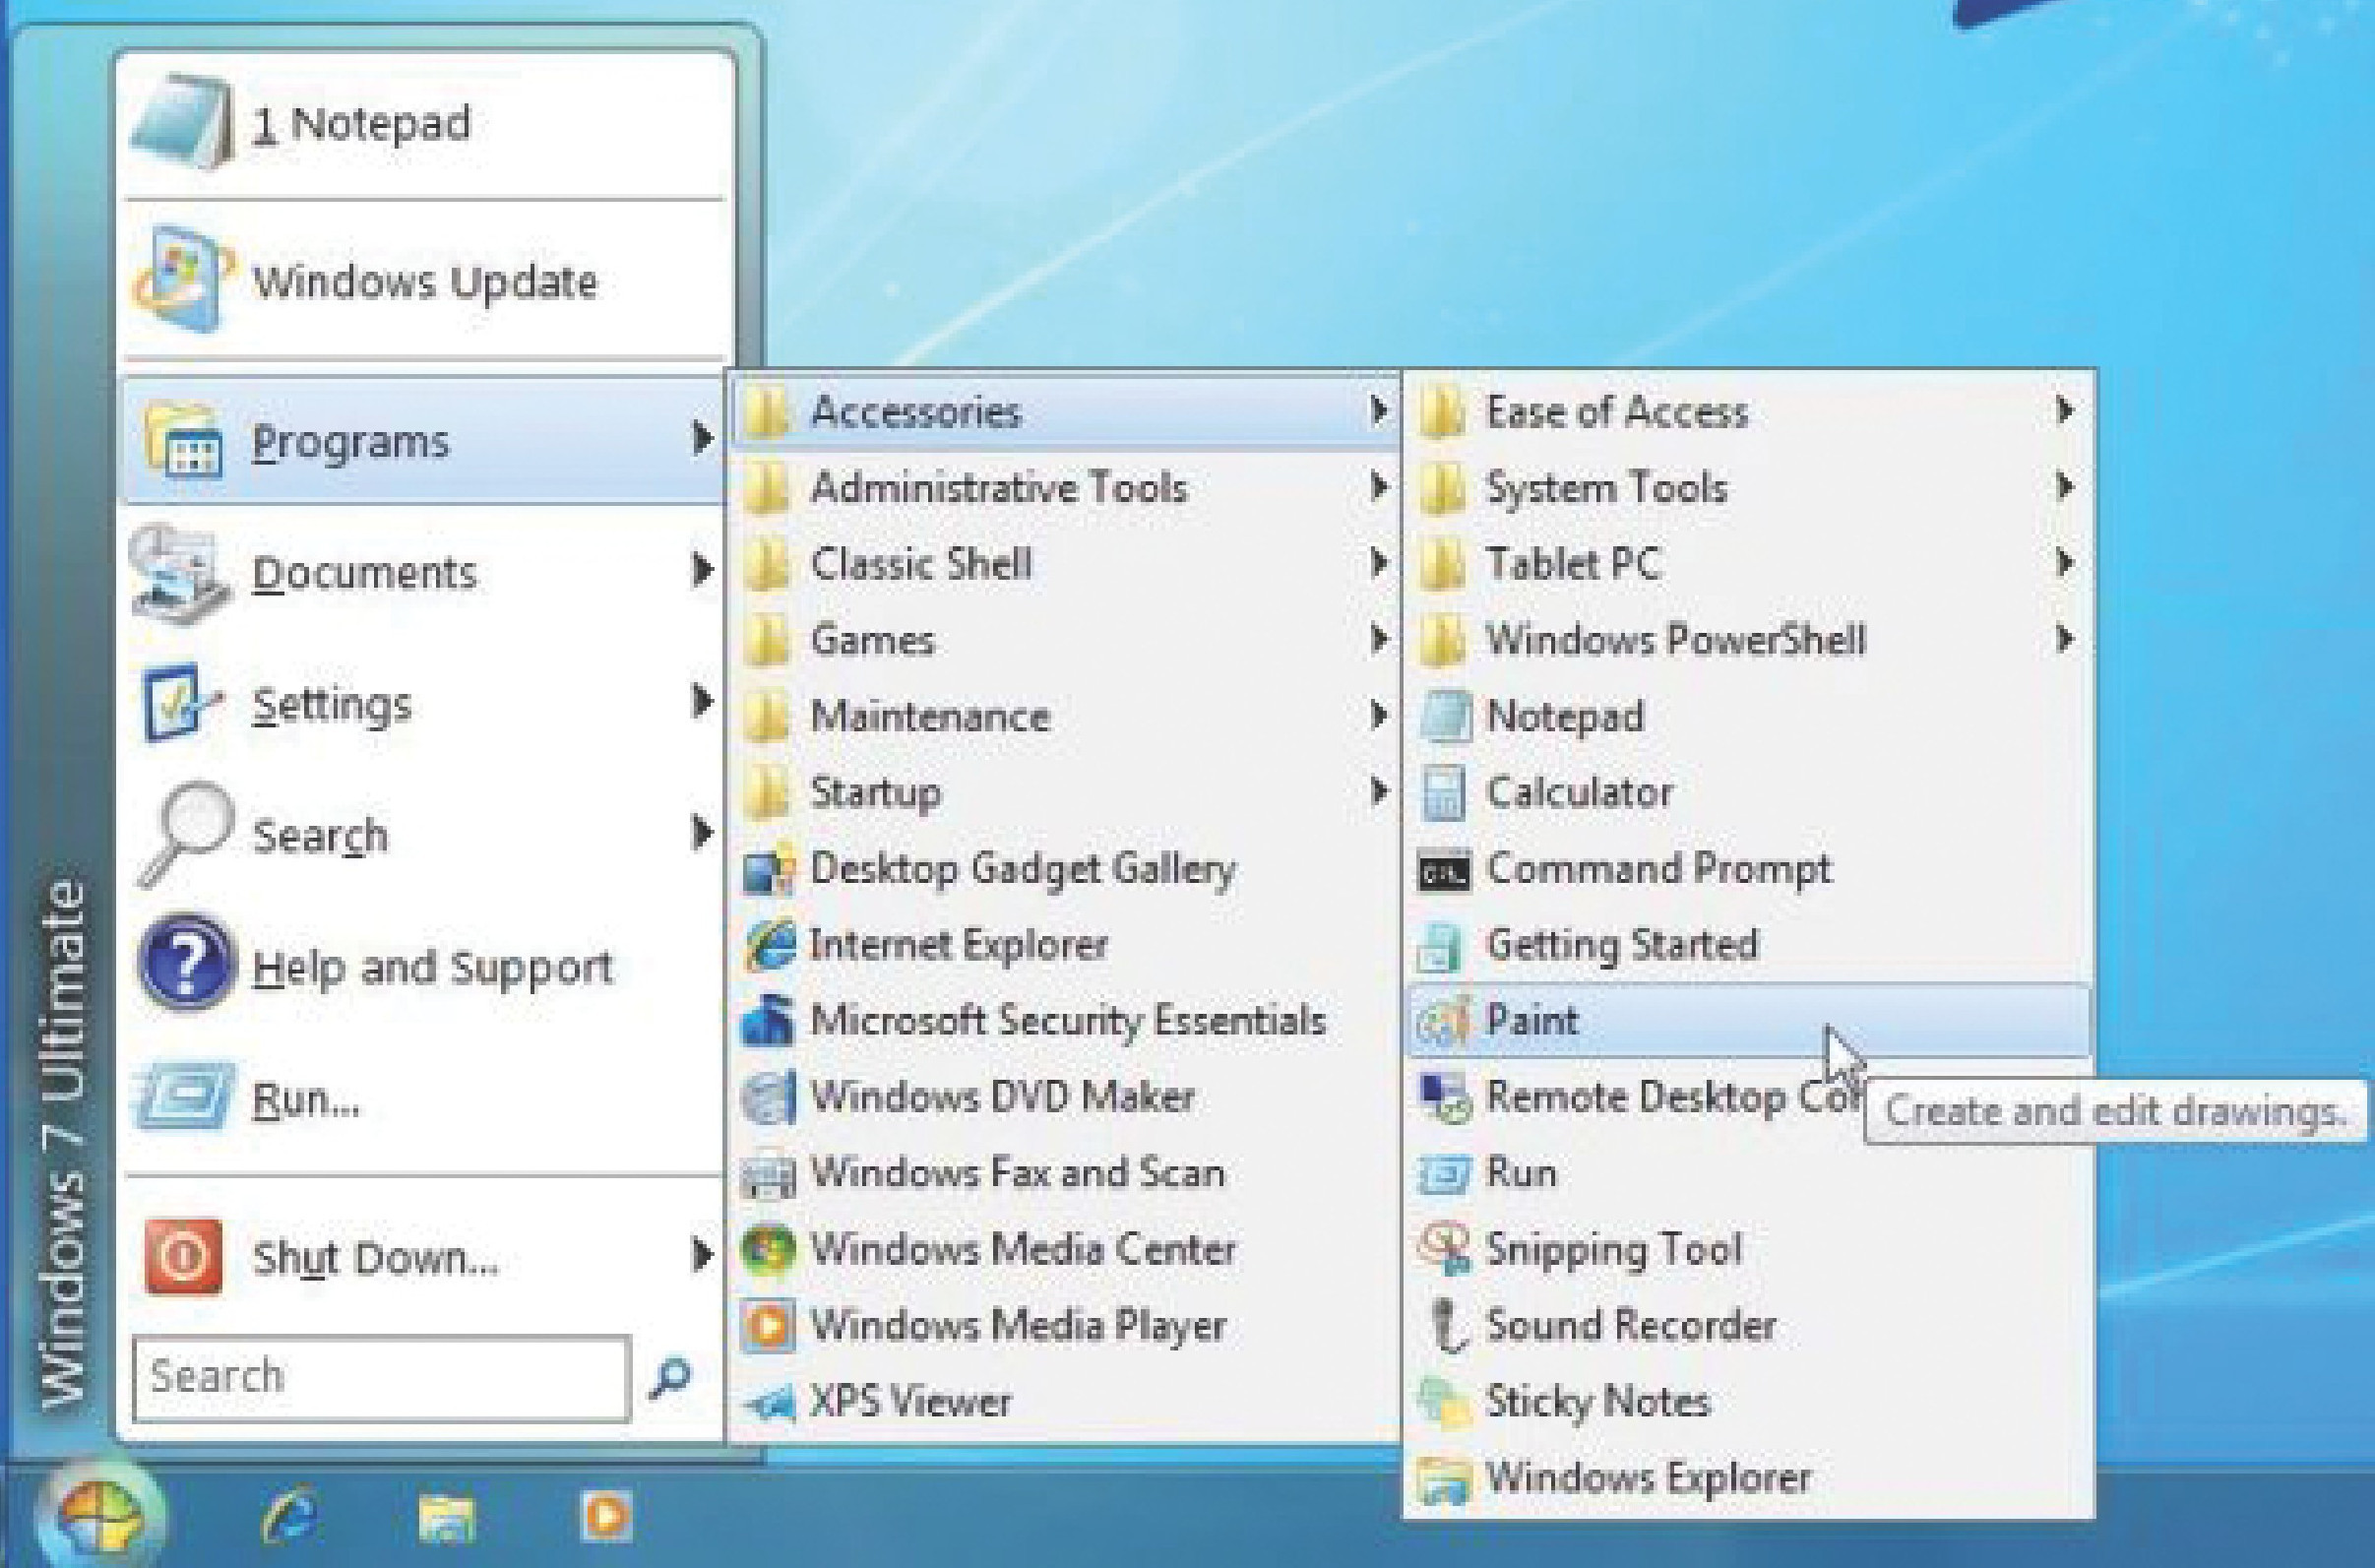The height and width of the screenshot is (1568, 2375).
Task: Click the Start orb button on taskbar
Action: pyautogui.click(x=100, y=1517)
